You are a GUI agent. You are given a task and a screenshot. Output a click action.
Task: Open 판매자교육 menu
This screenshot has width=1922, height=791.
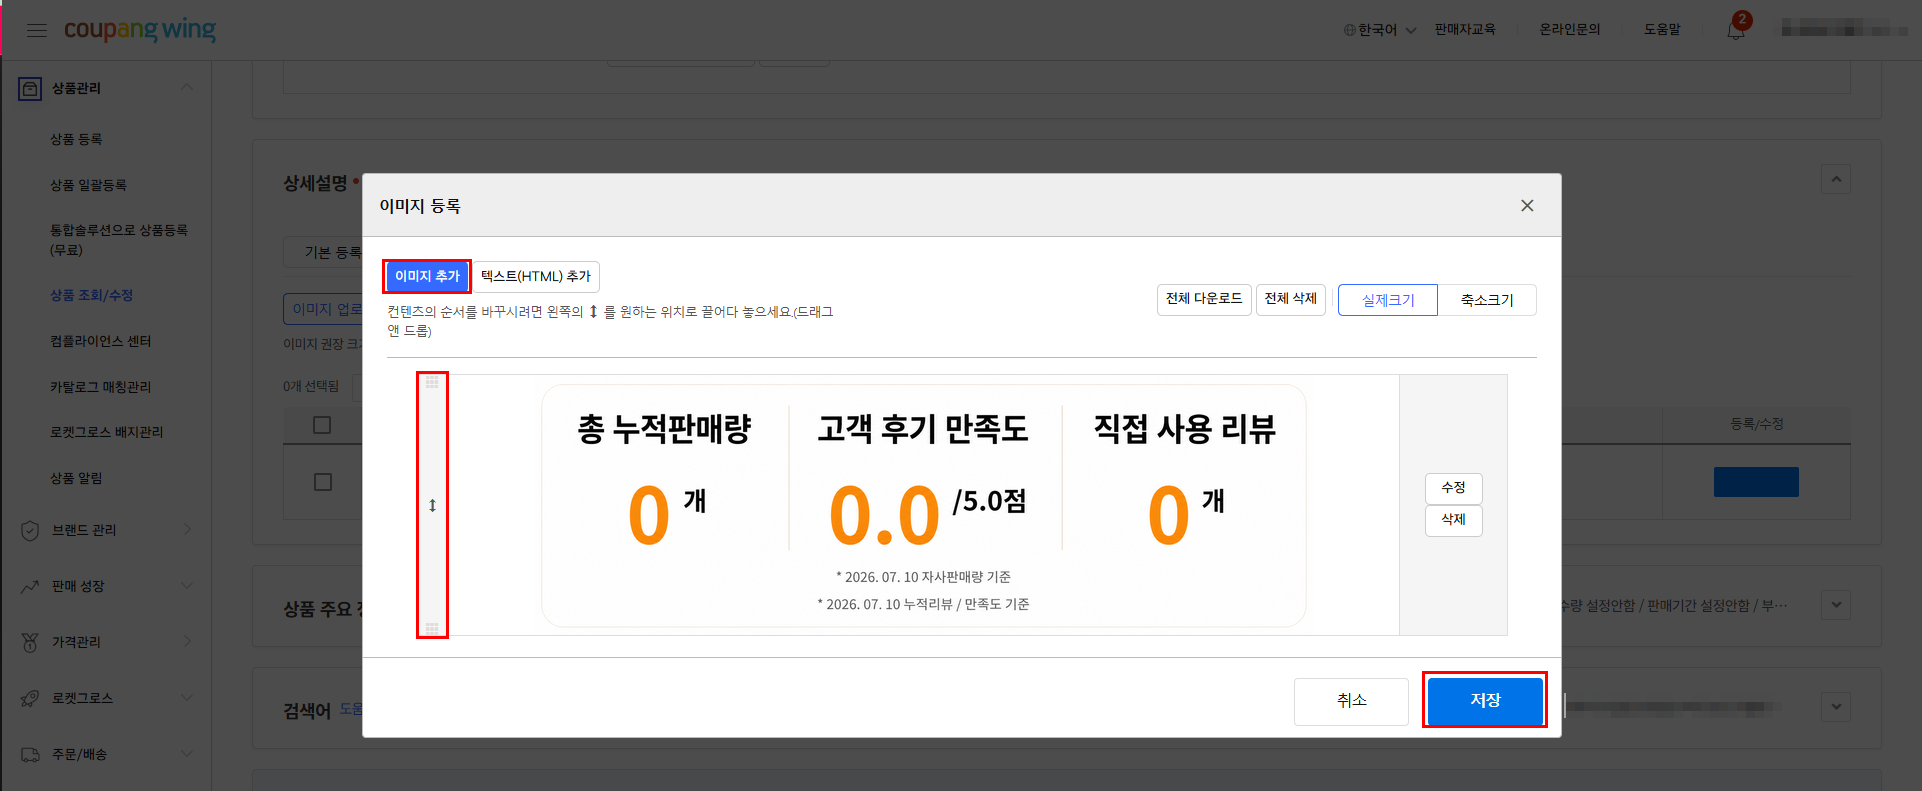1465,30
